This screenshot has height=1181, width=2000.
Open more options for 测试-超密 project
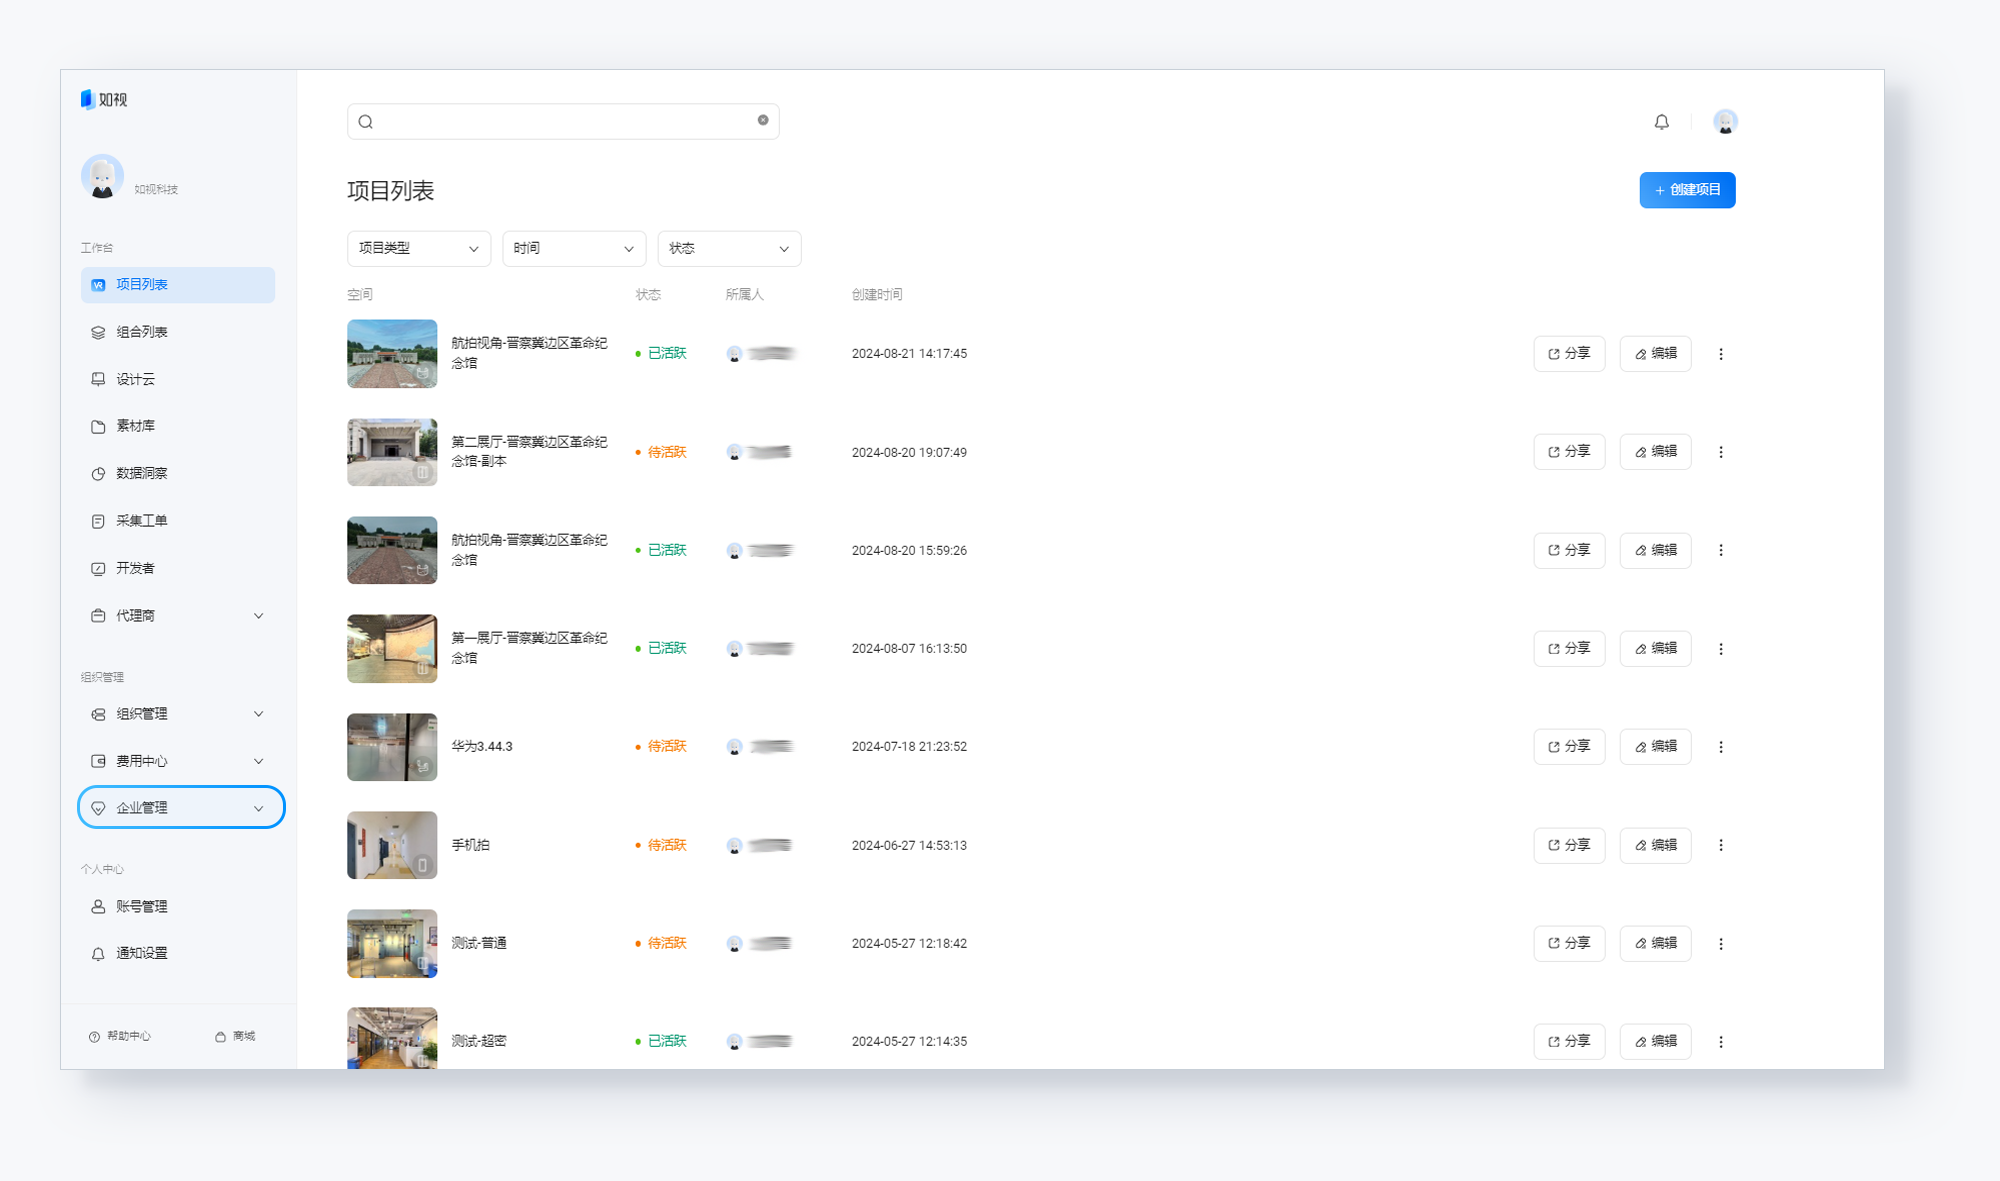pyautogui.click(x=1721, y=1042)
